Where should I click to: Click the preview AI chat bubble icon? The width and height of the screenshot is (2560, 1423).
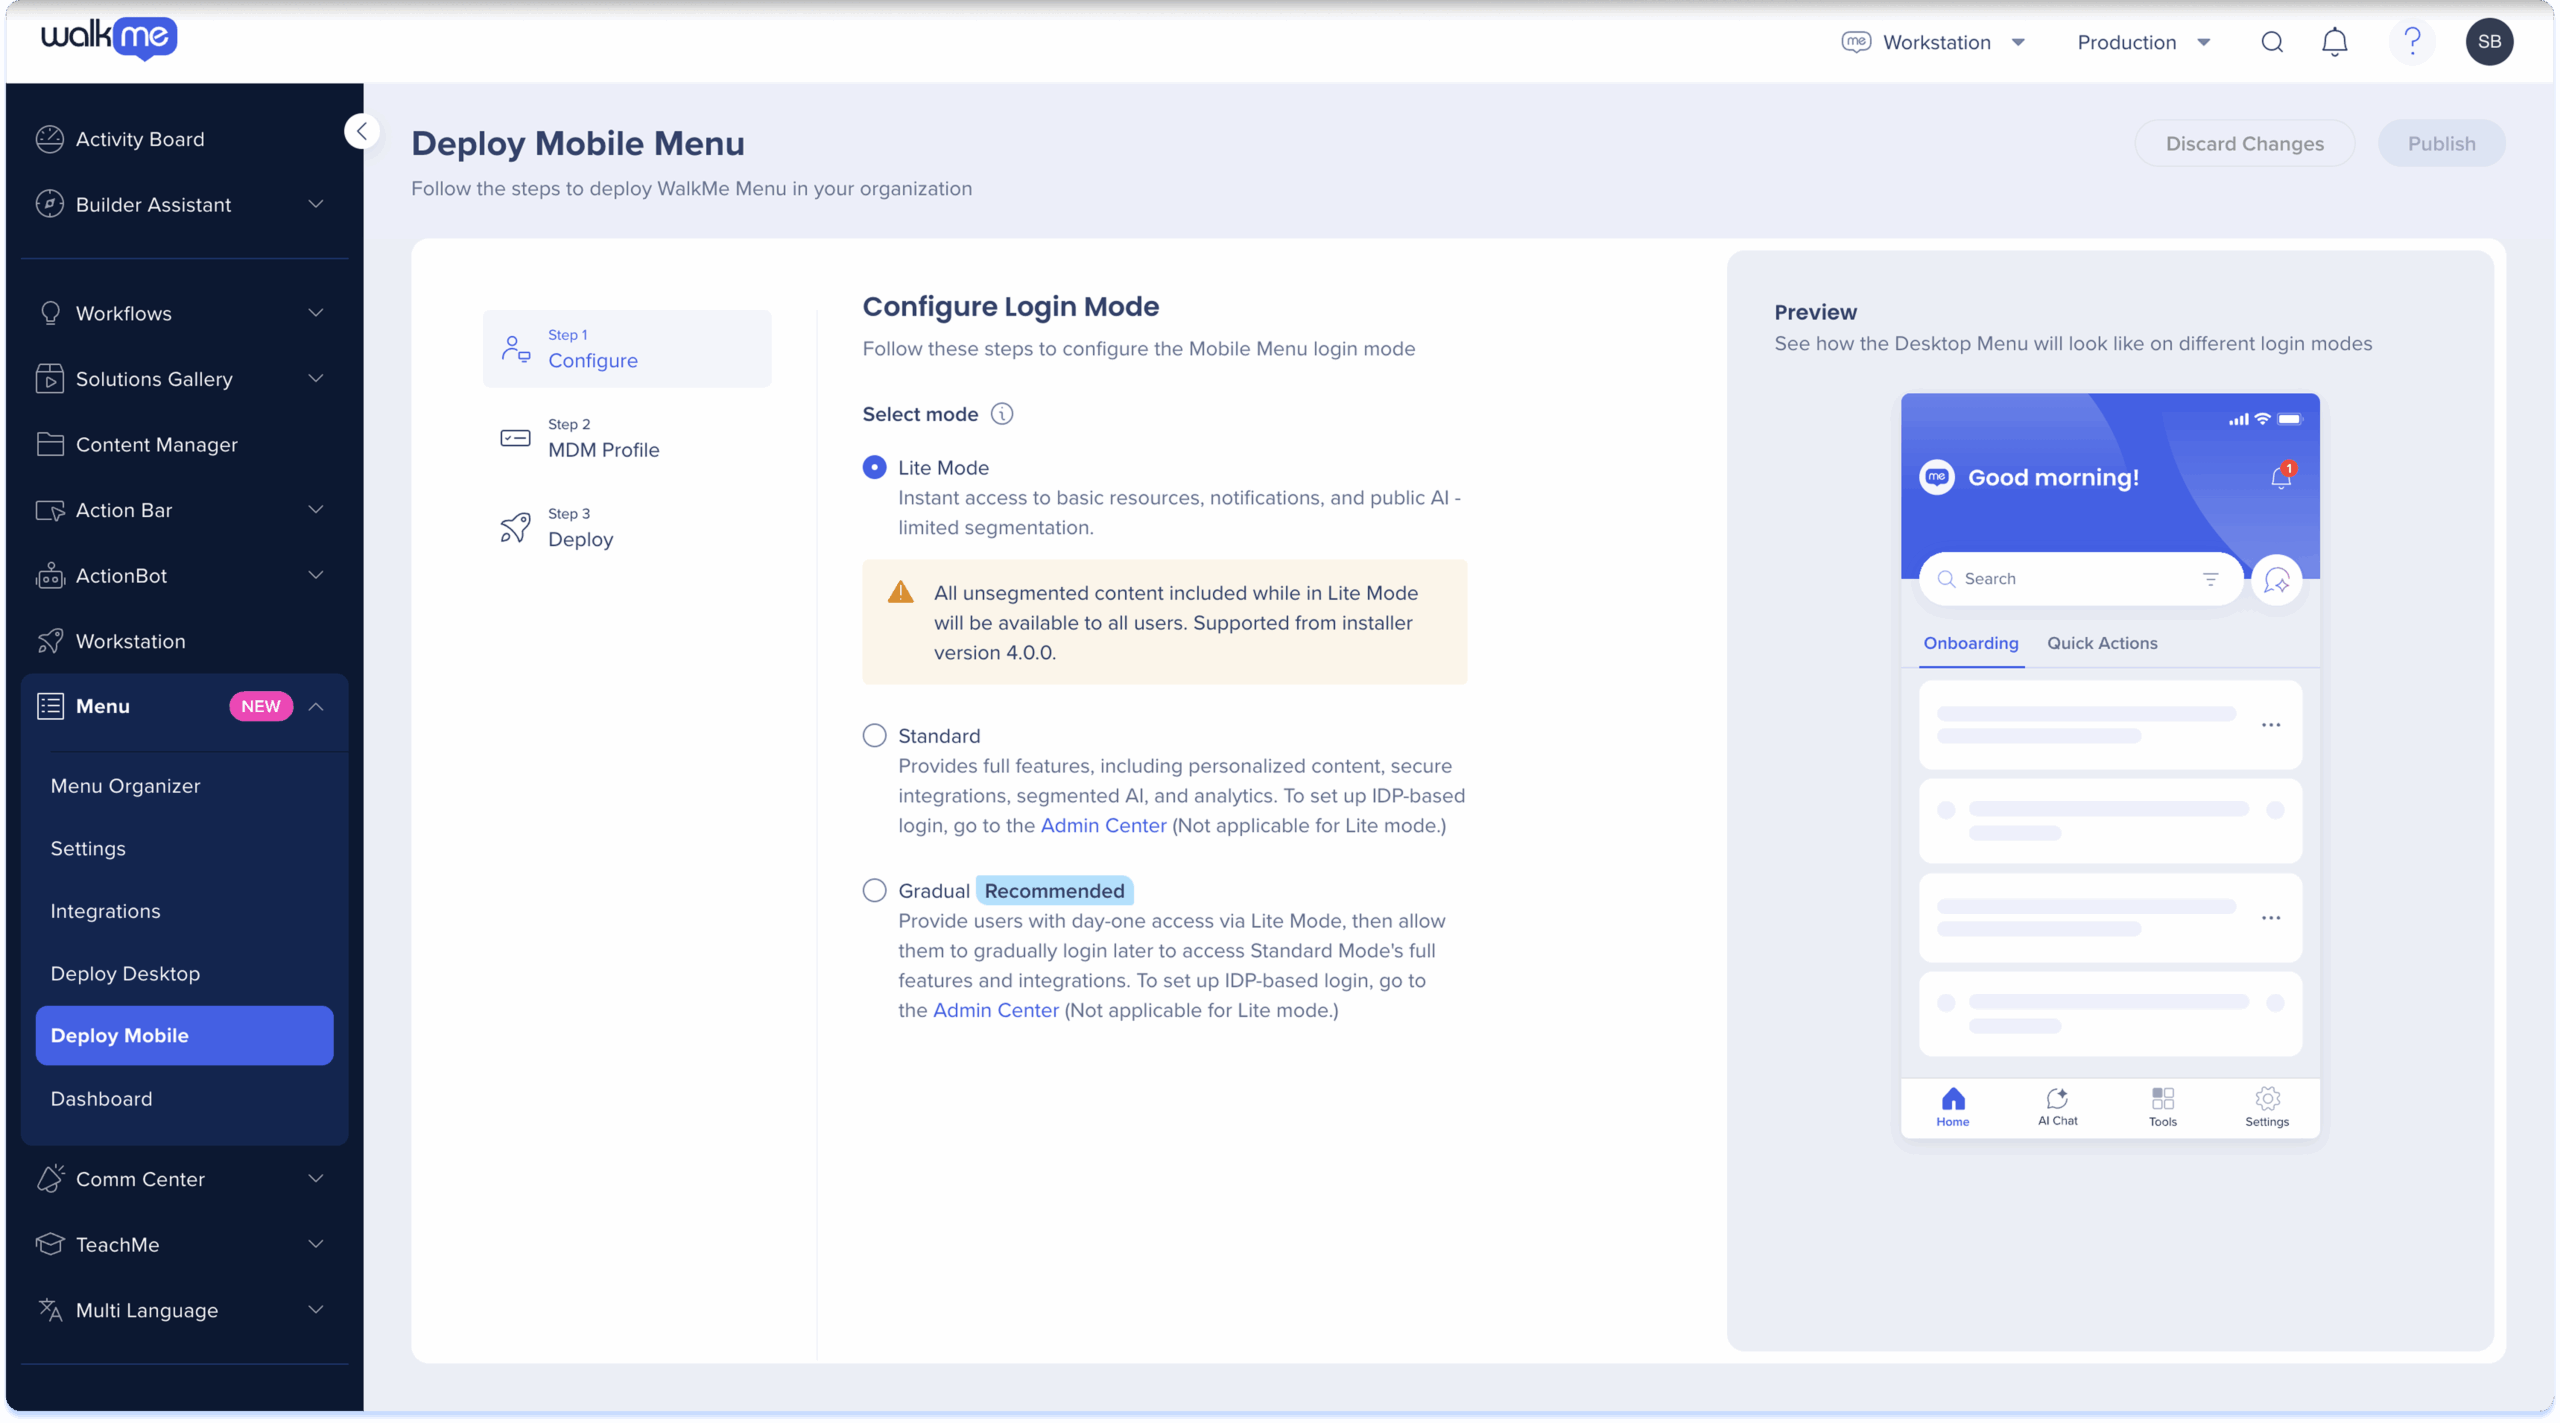coord(2276,580)
